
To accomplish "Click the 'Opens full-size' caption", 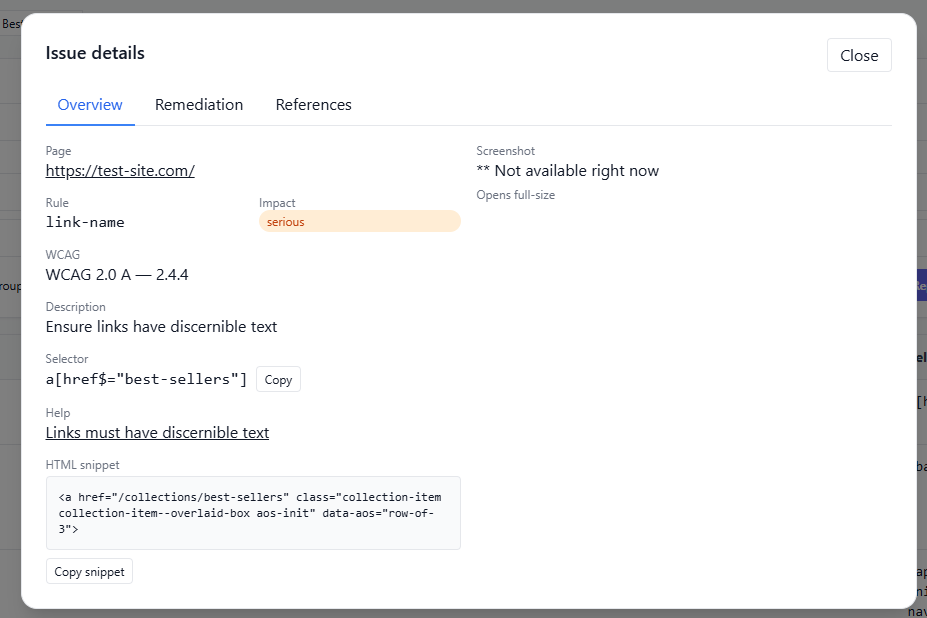I will point(515,195).
